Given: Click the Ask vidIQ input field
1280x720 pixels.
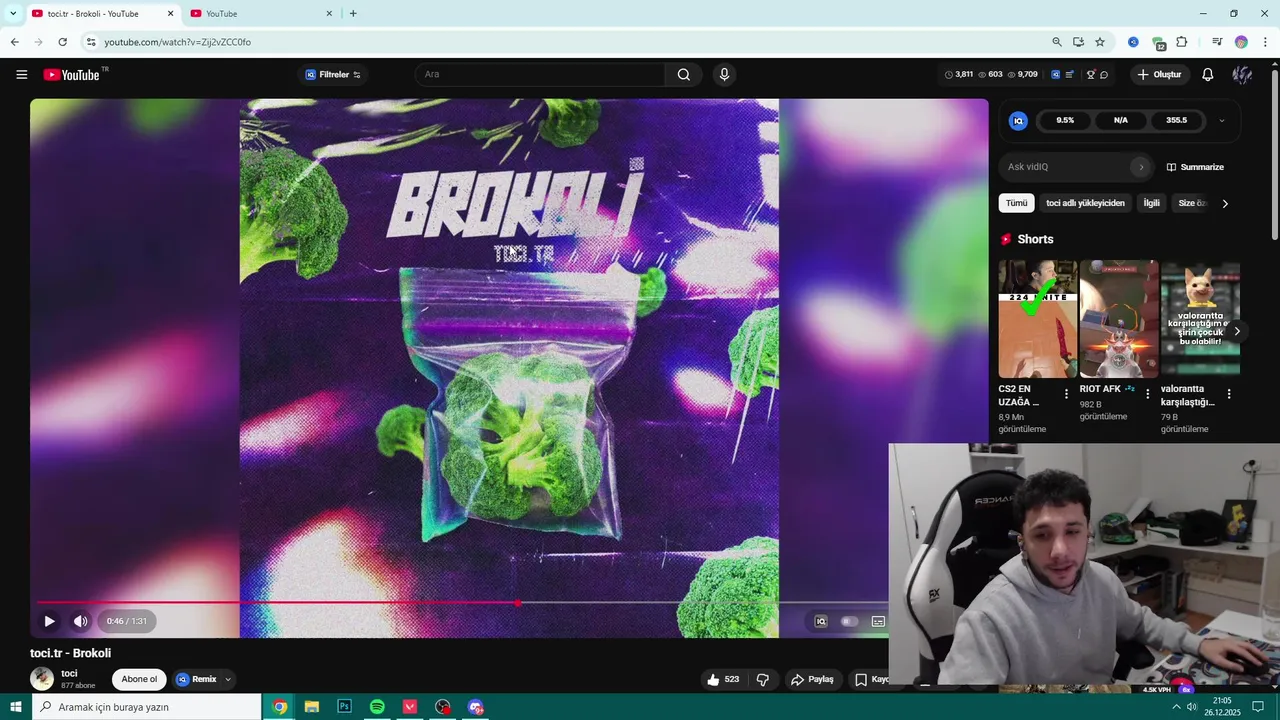Looking at the screenshot, I should tap(1074, 167).
